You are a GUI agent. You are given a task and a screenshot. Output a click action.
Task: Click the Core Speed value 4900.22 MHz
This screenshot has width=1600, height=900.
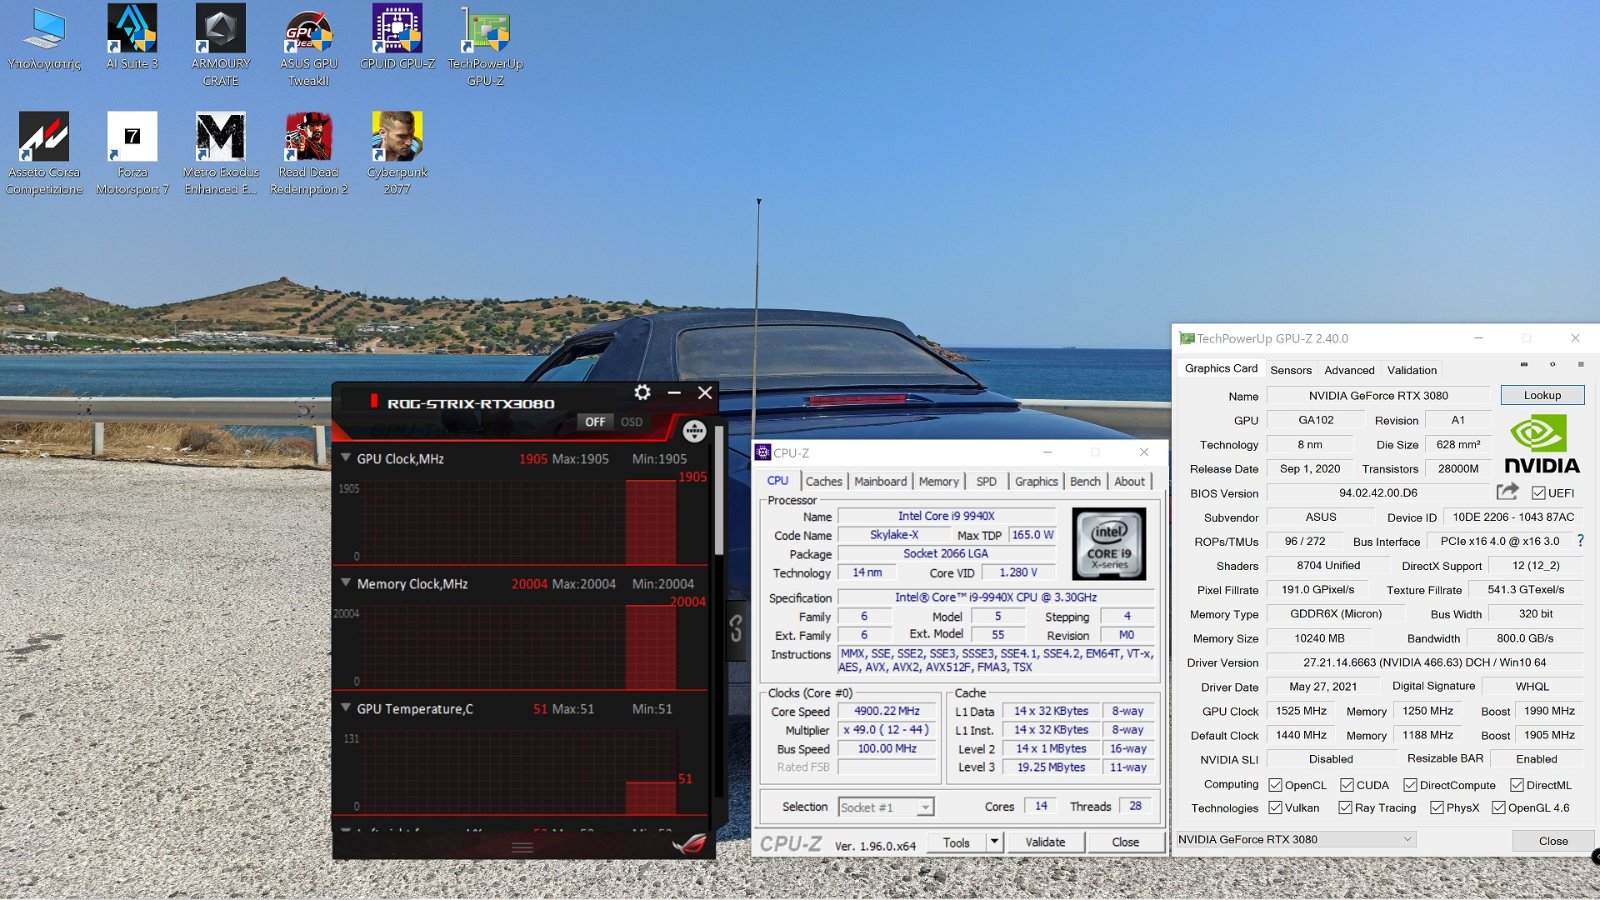point(886,711)
